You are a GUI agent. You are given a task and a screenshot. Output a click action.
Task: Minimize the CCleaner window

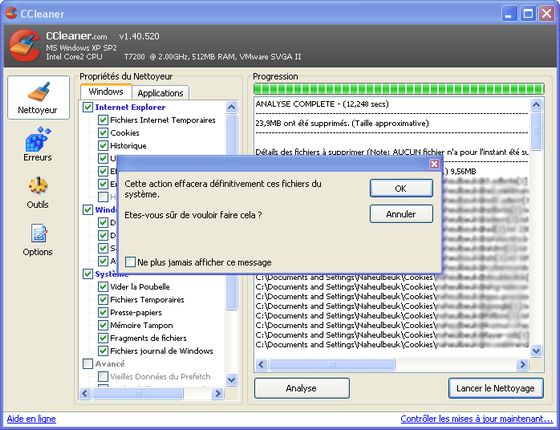click(x=509, y=14)
